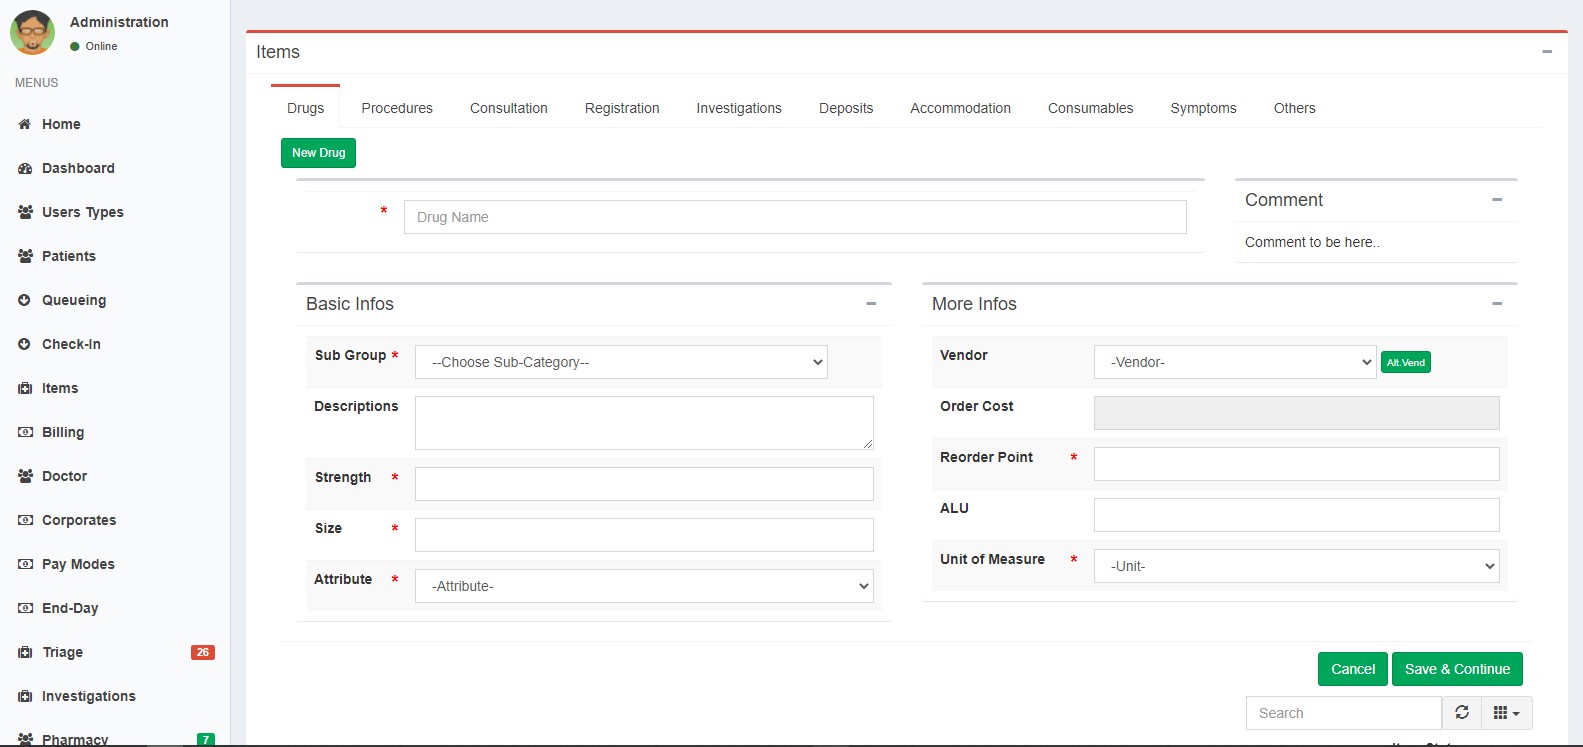Click the administrator avatar picture
Image resolution: width=1583 pixels, height=747 pixels.
pyautogui.click(x=33, y=33)
